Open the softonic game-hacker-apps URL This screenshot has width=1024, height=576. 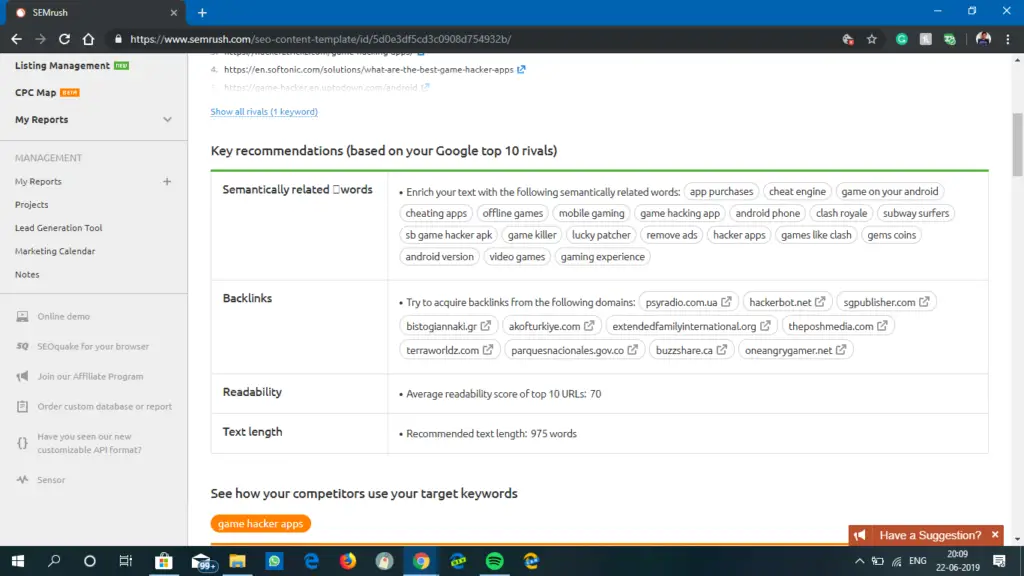368,69
